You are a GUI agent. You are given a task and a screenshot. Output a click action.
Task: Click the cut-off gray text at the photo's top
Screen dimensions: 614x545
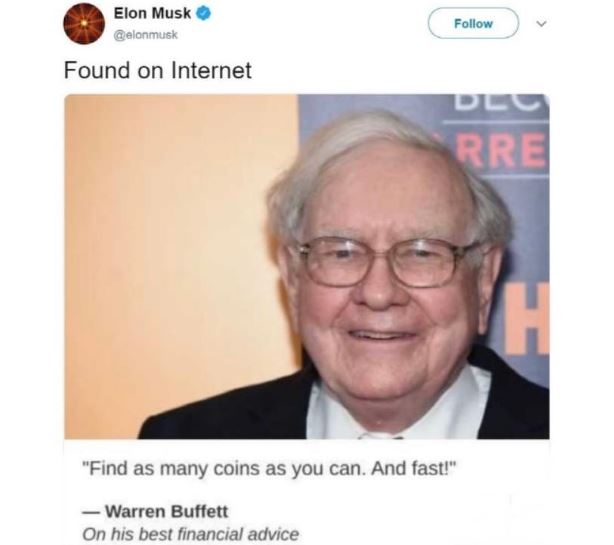(x=502, y=103)
